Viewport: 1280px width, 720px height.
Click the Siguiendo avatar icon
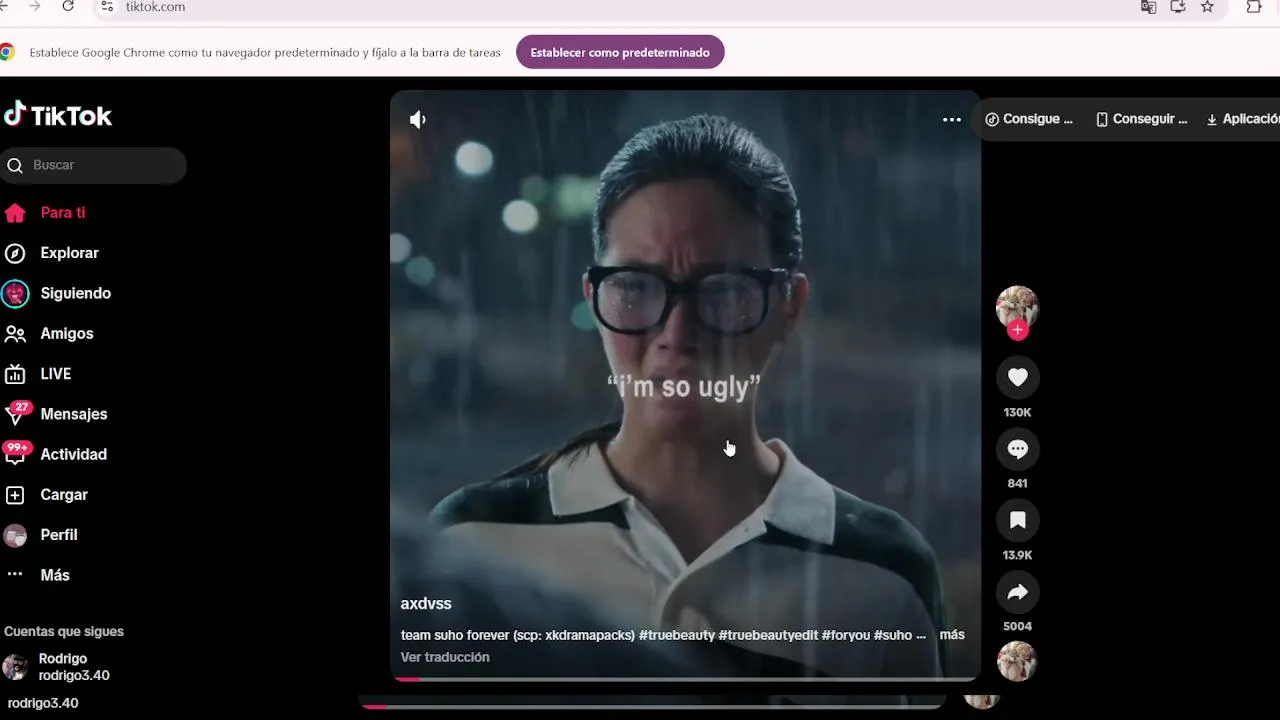(15, 293)
